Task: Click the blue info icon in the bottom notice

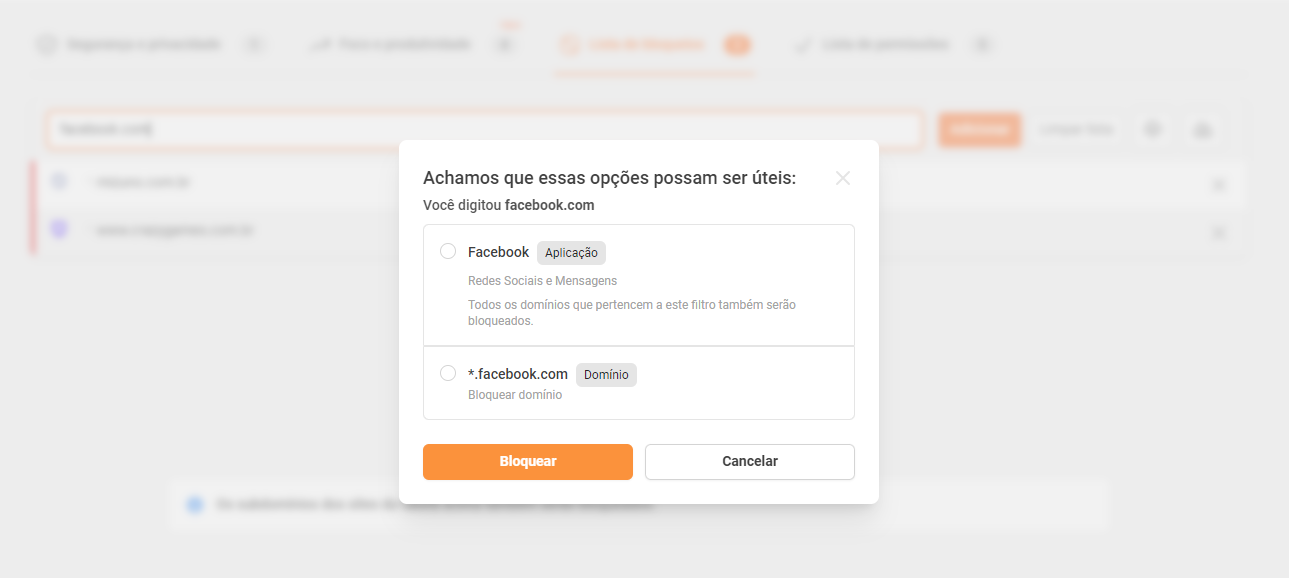Action: [194, 504]
